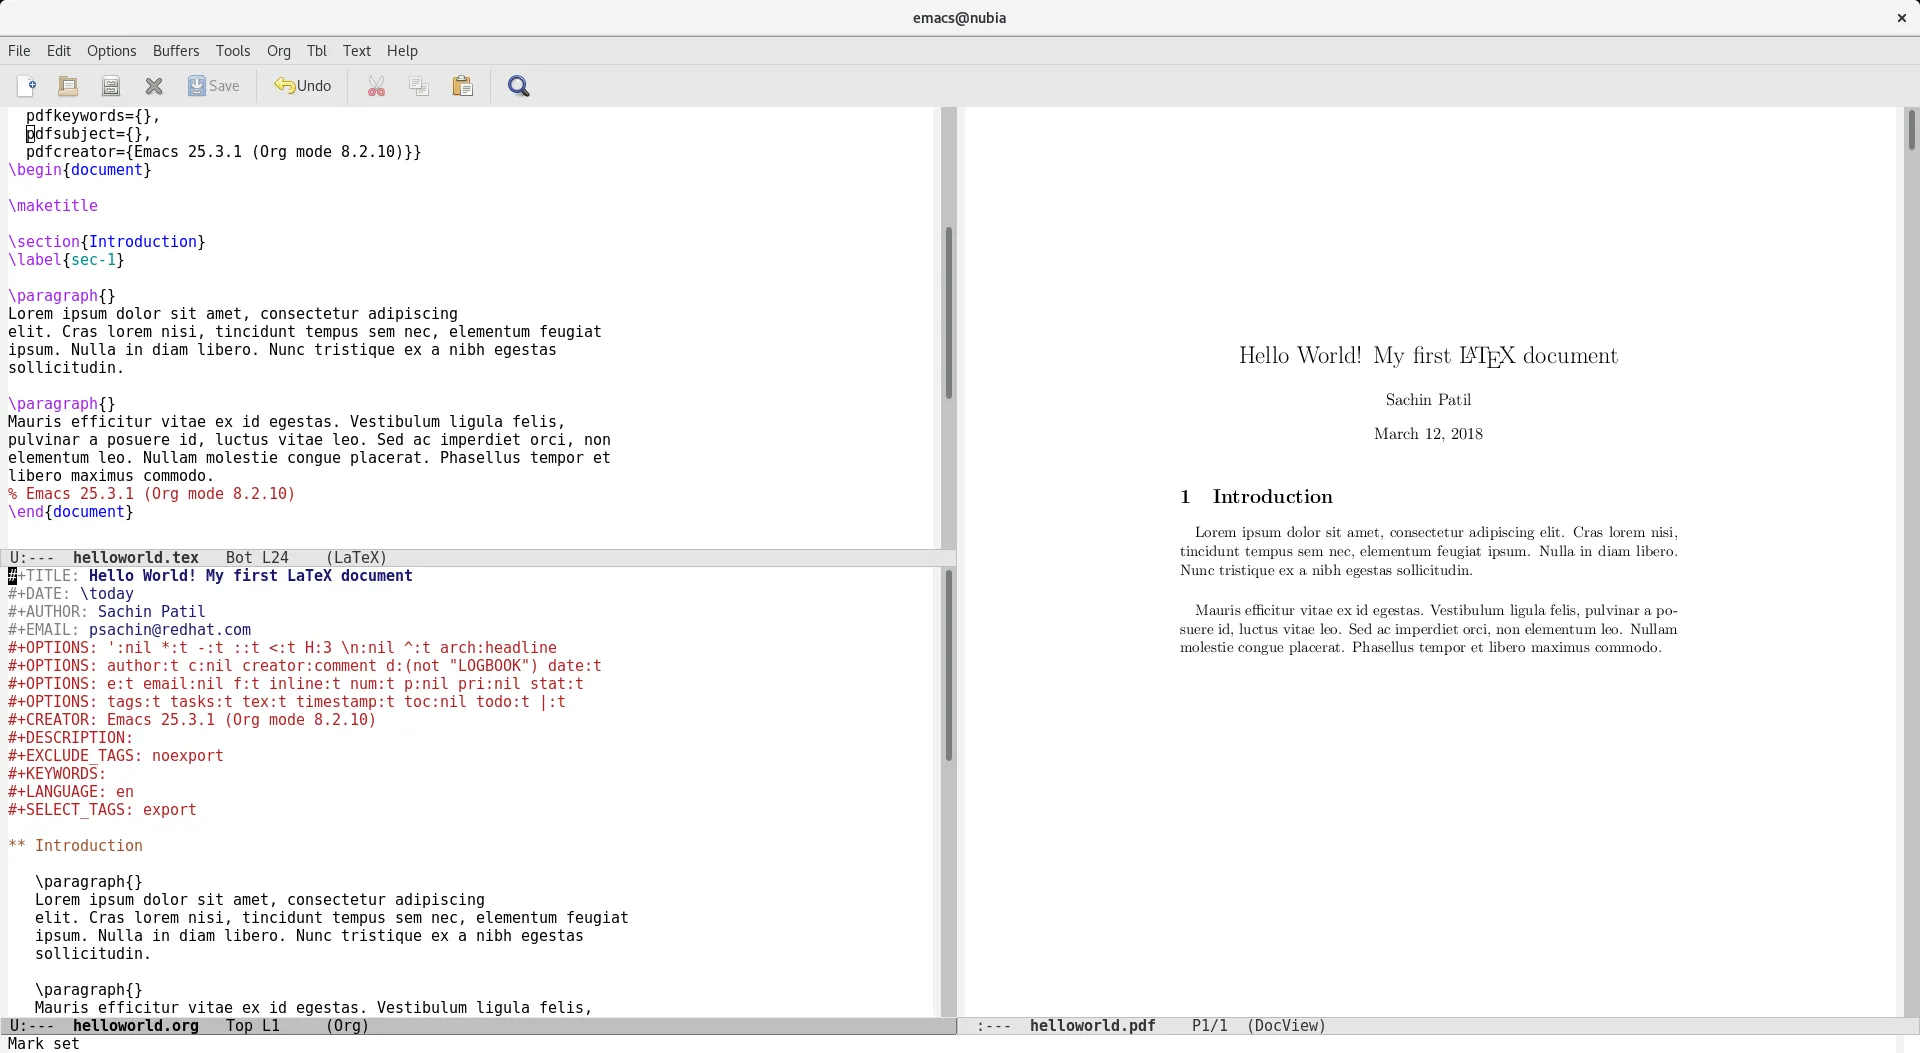Open the Tools menu
The width and height of the screenshot is (1920, 1053).
coord(233,50)
